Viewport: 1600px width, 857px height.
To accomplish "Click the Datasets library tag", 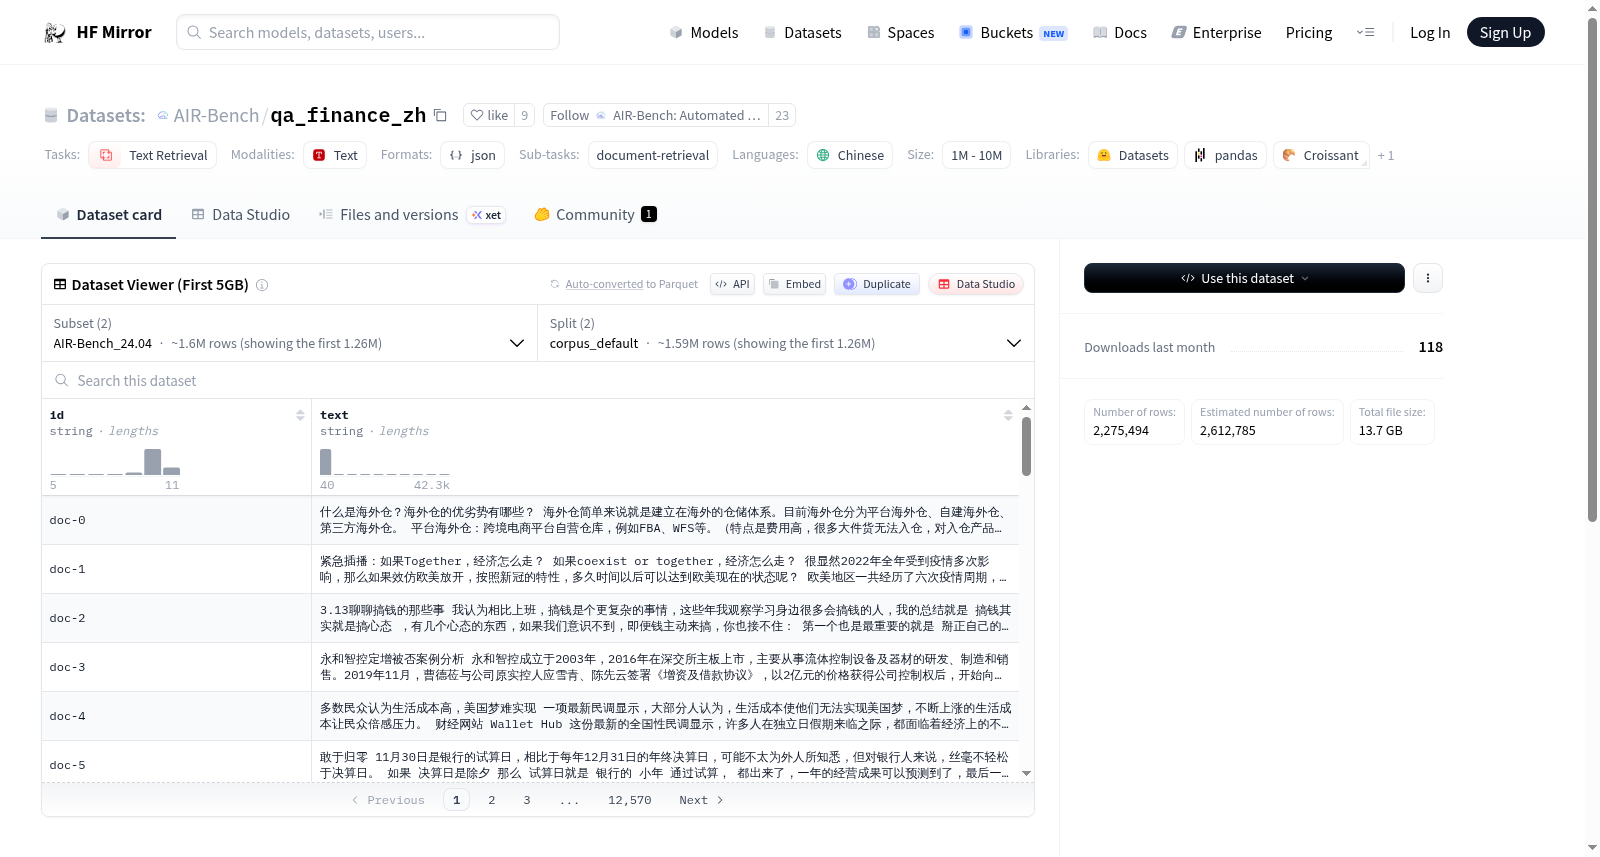I will click(x=1133, y=155).
